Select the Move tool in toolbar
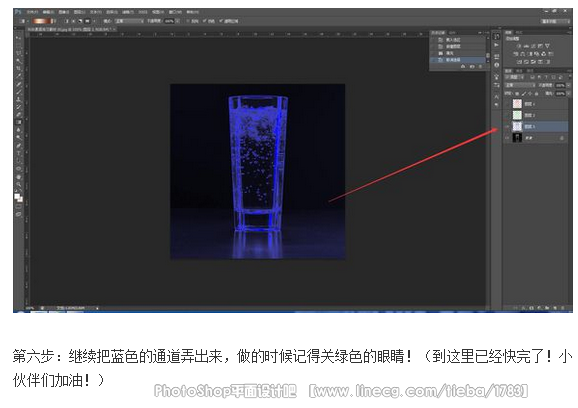Screen dimensions: 578x408 pos(18,38)
